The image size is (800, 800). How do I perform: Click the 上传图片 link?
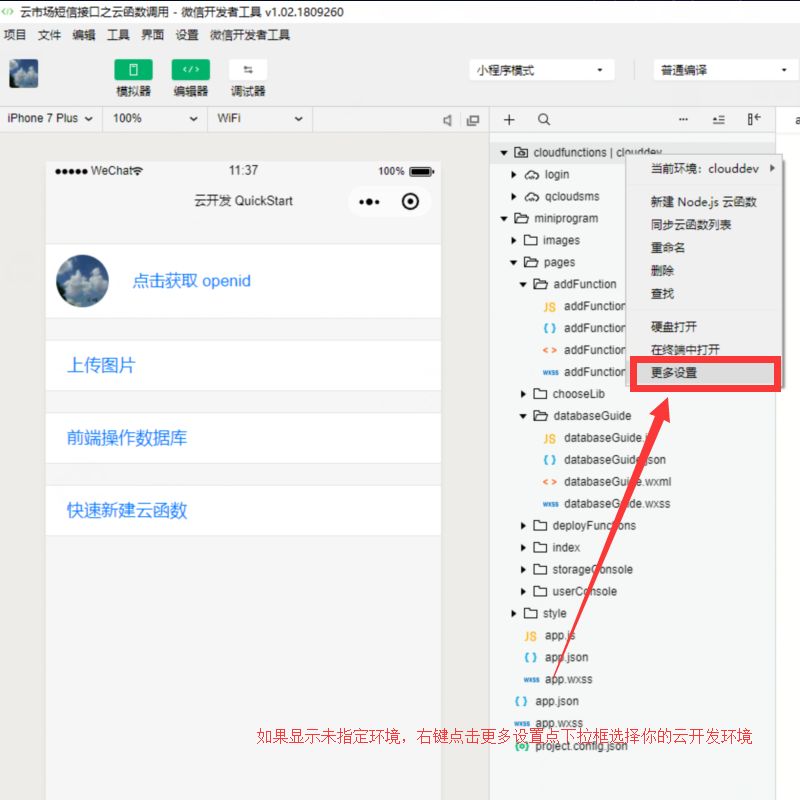(101, 365)
